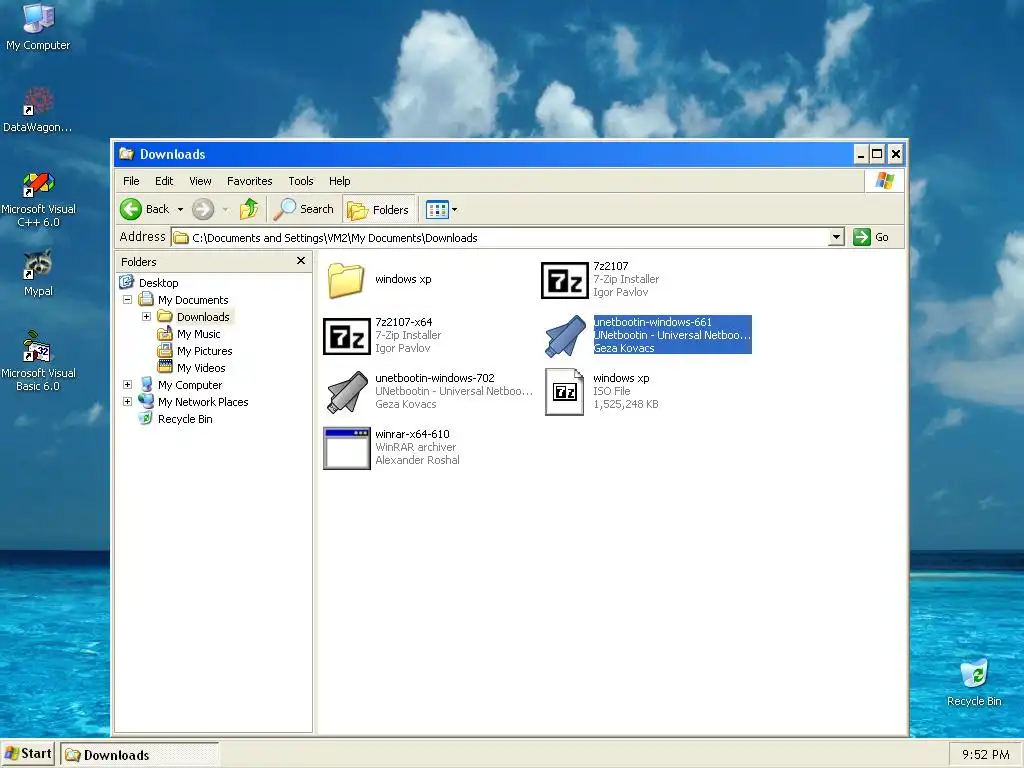Maximize the Downloads window

point(878,154)
